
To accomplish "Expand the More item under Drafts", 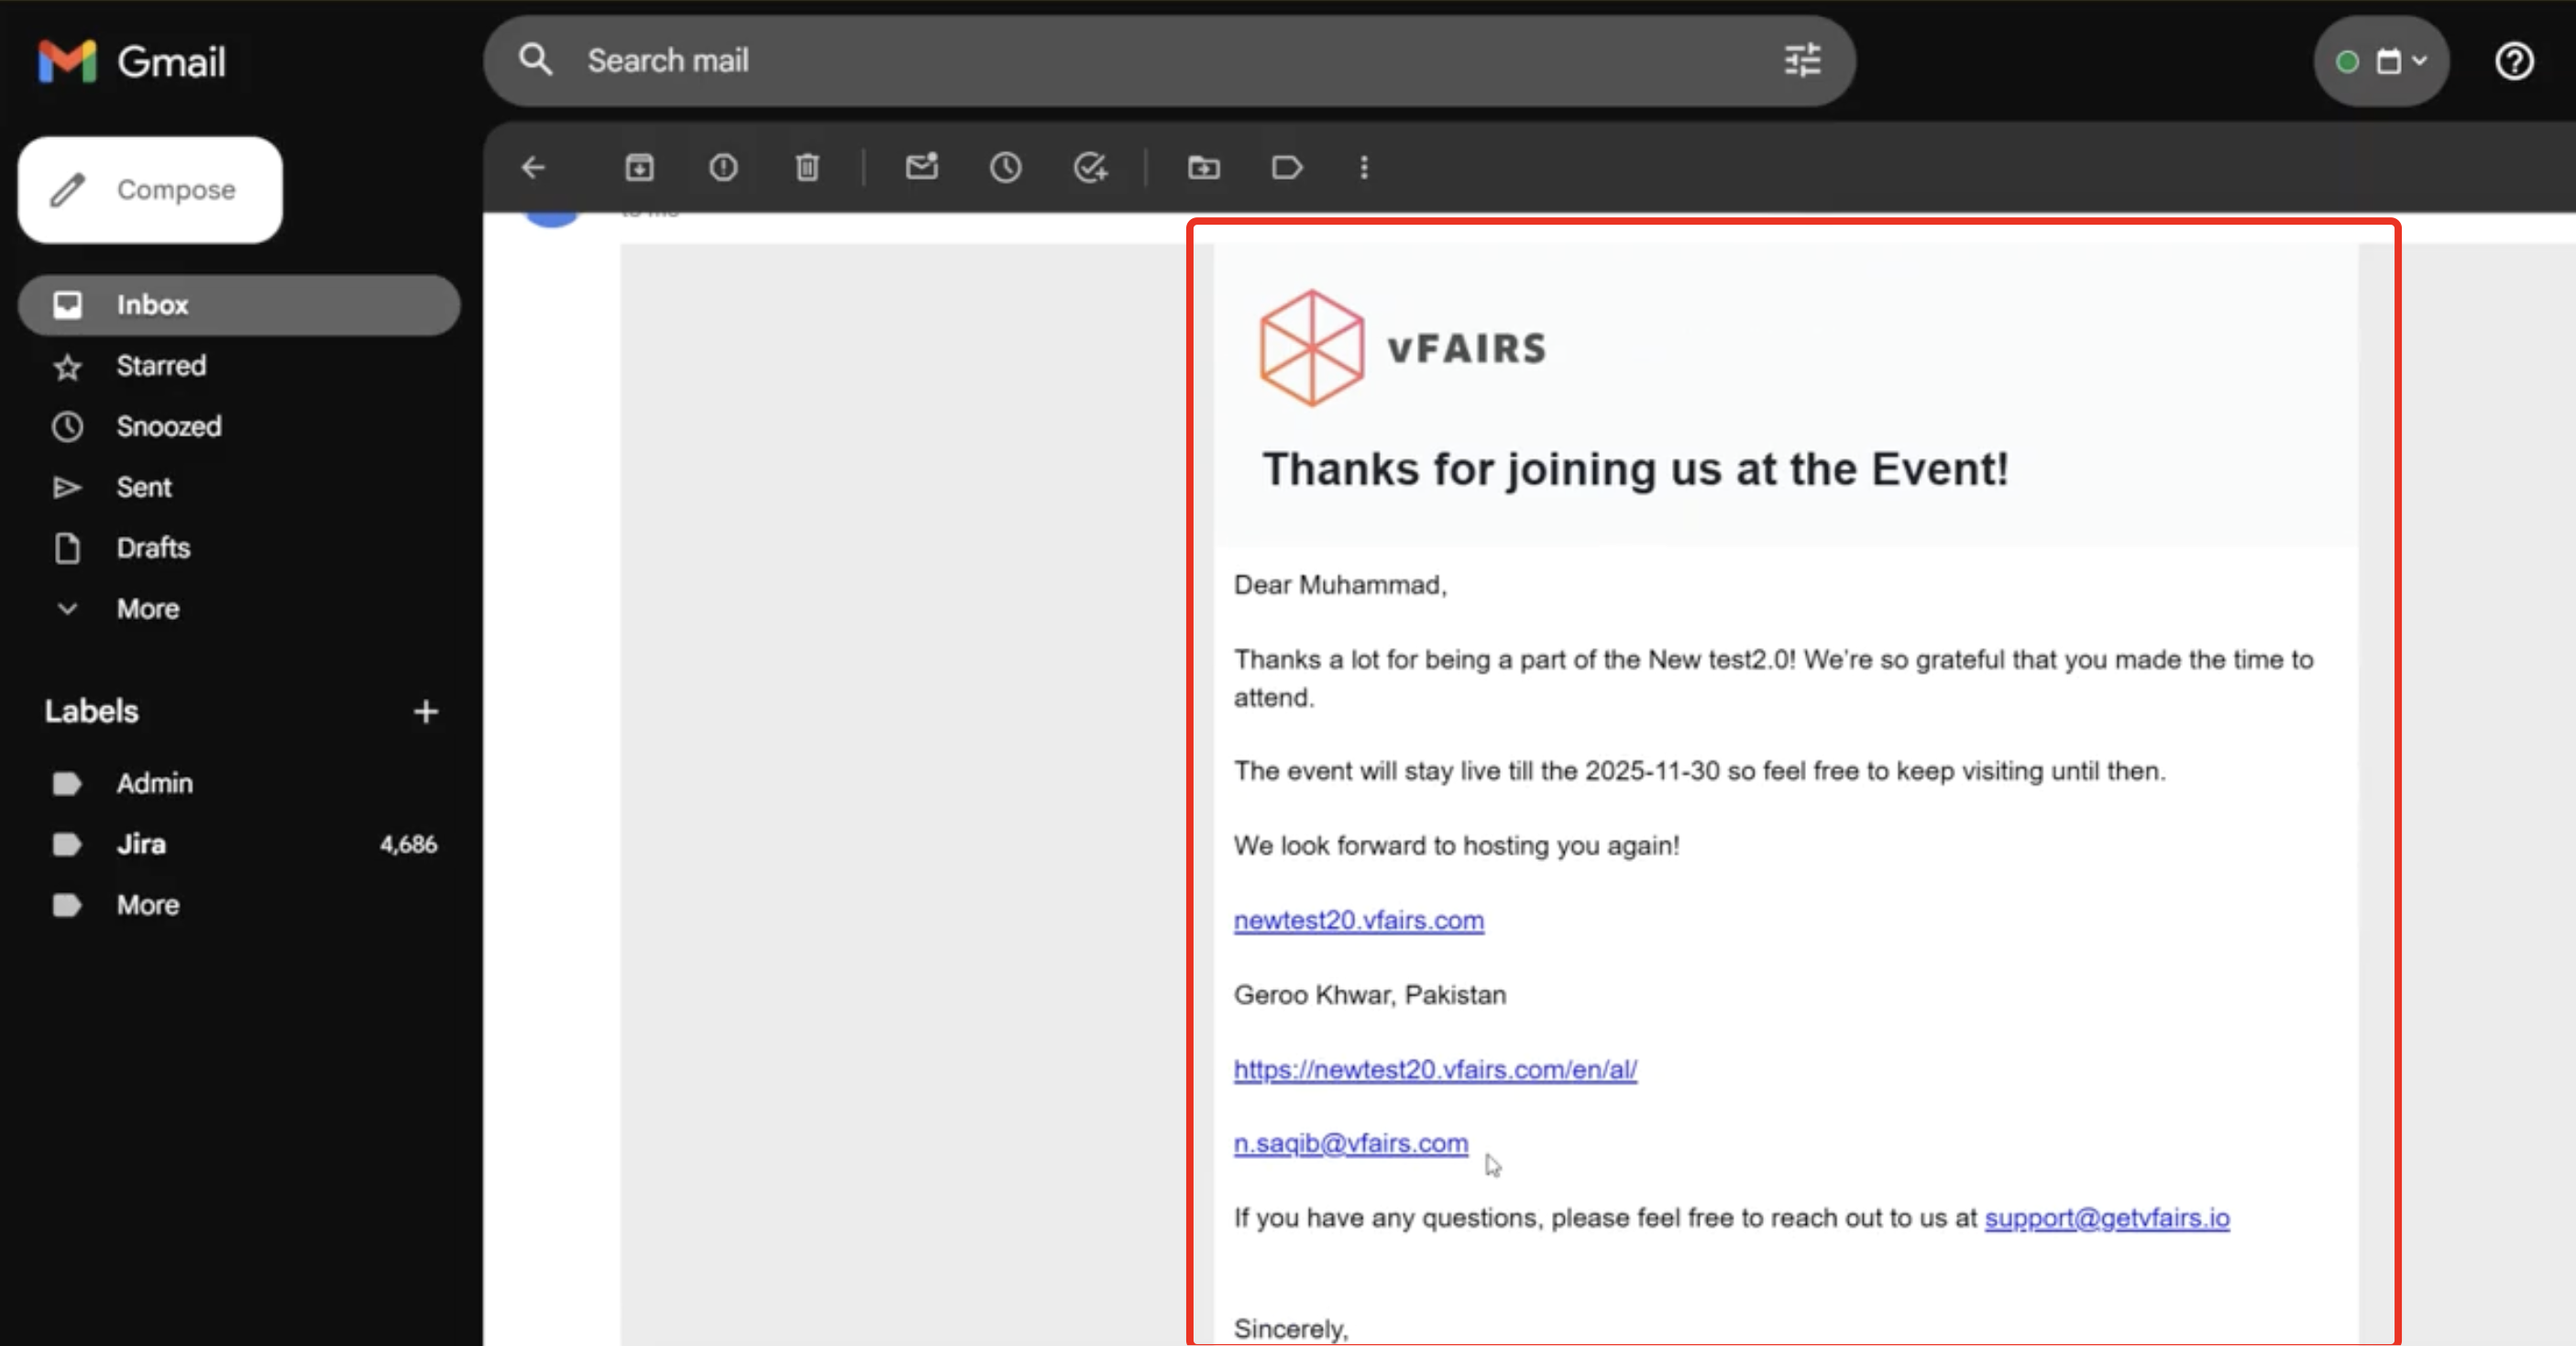I will (x=147, y=608).
